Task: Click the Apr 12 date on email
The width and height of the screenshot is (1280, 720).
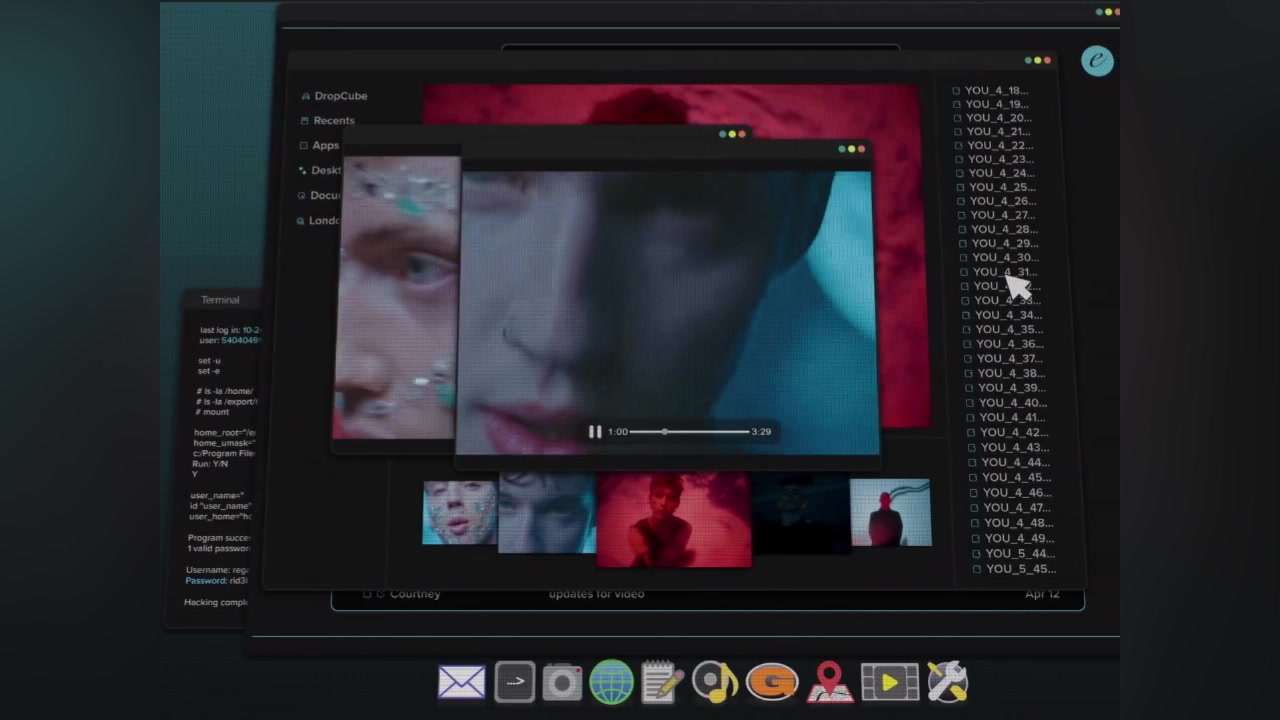Action: click(x=1042, y=594)
